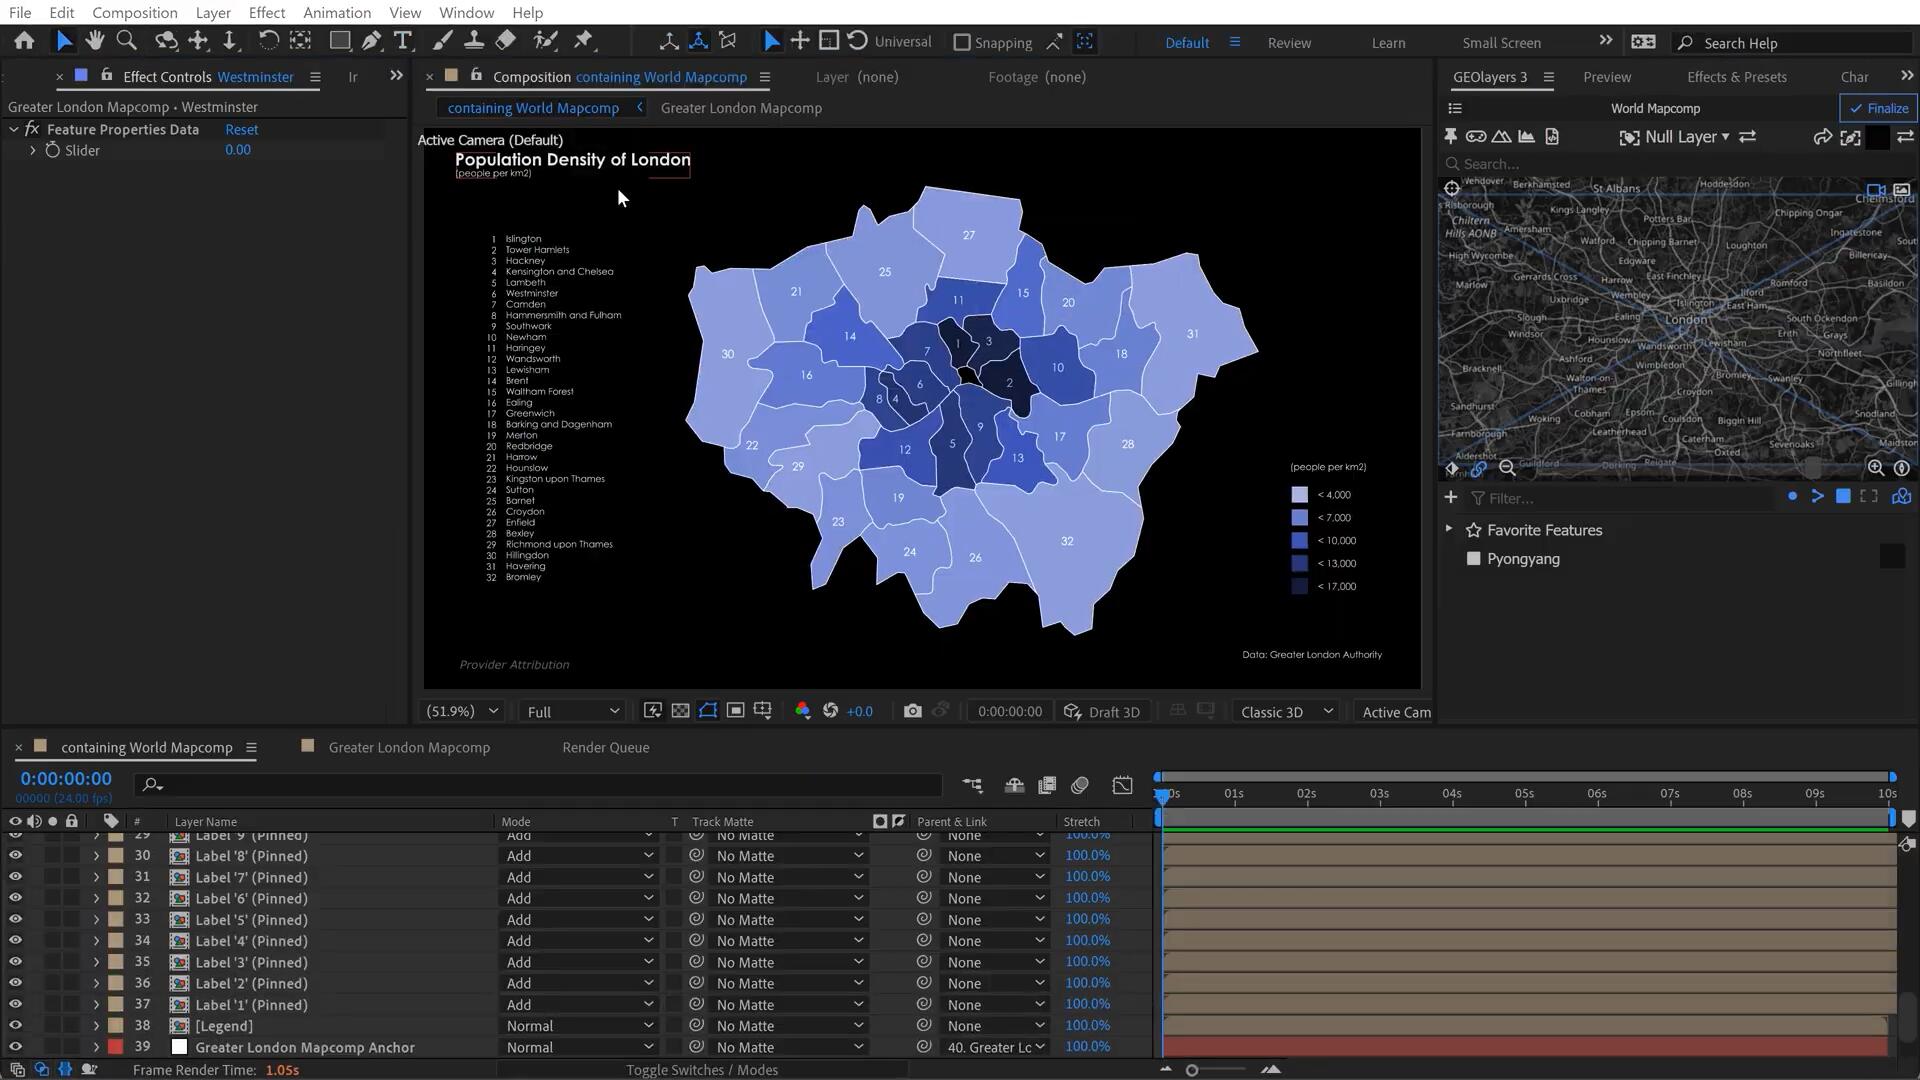Select the Pen tool
The height and width of the screenshot is (1080, 1920).
(x=371, y=41)
